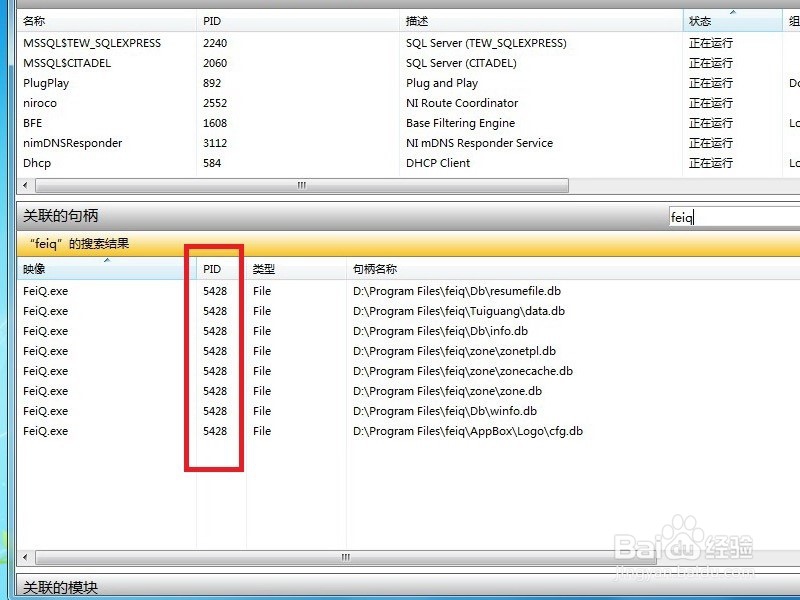
Task: Select the AppBox\Logo\cfg.db handle path
Action: (x=468, y=431)
